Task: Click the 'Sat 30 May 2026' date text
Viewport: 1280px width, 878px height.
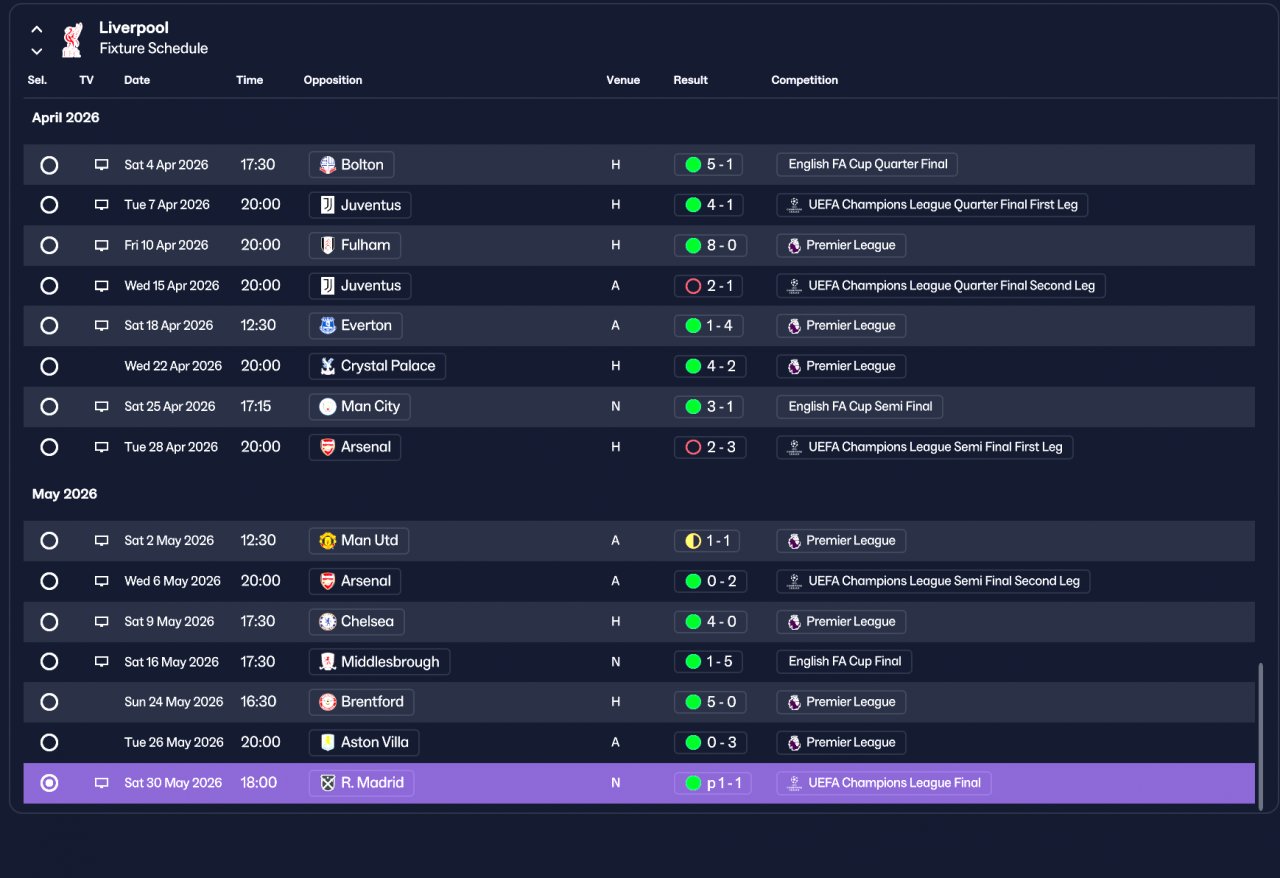Action: pyautogui.click(x=173, y=783)
